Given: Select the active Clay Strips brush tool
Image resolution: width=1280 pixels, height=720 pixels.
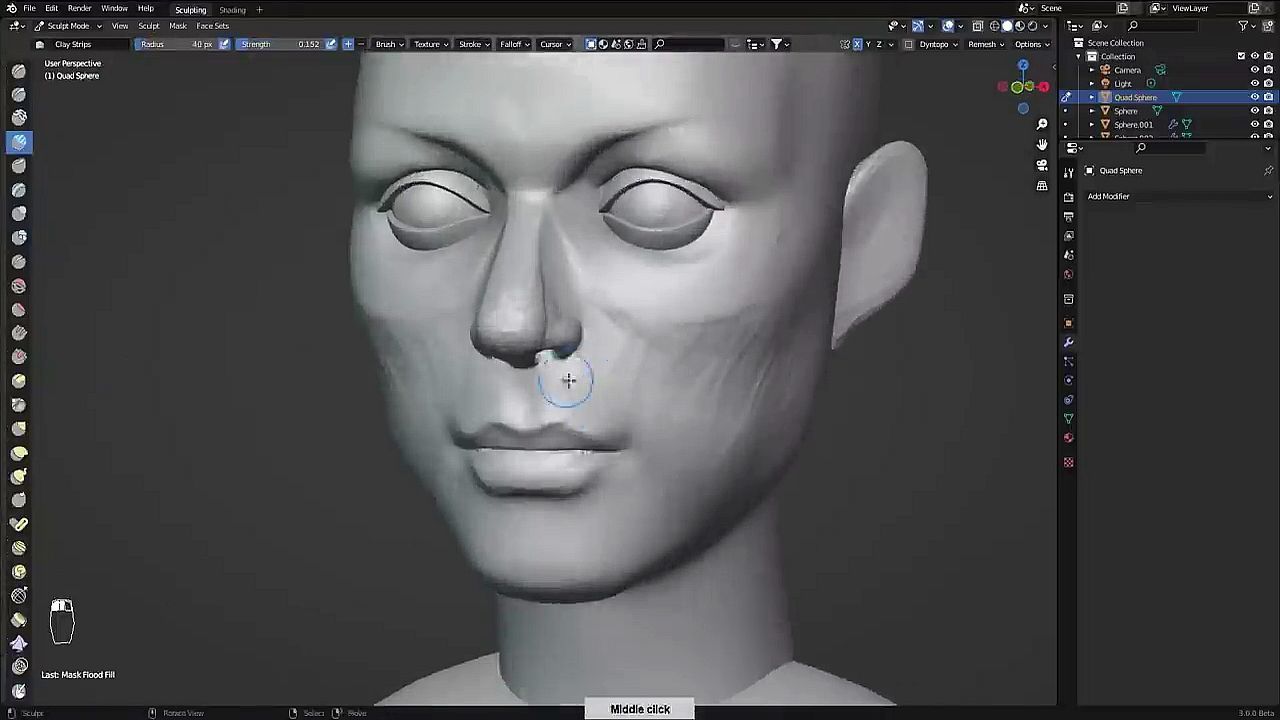Looking at the screenshot, I should point(19,142).
